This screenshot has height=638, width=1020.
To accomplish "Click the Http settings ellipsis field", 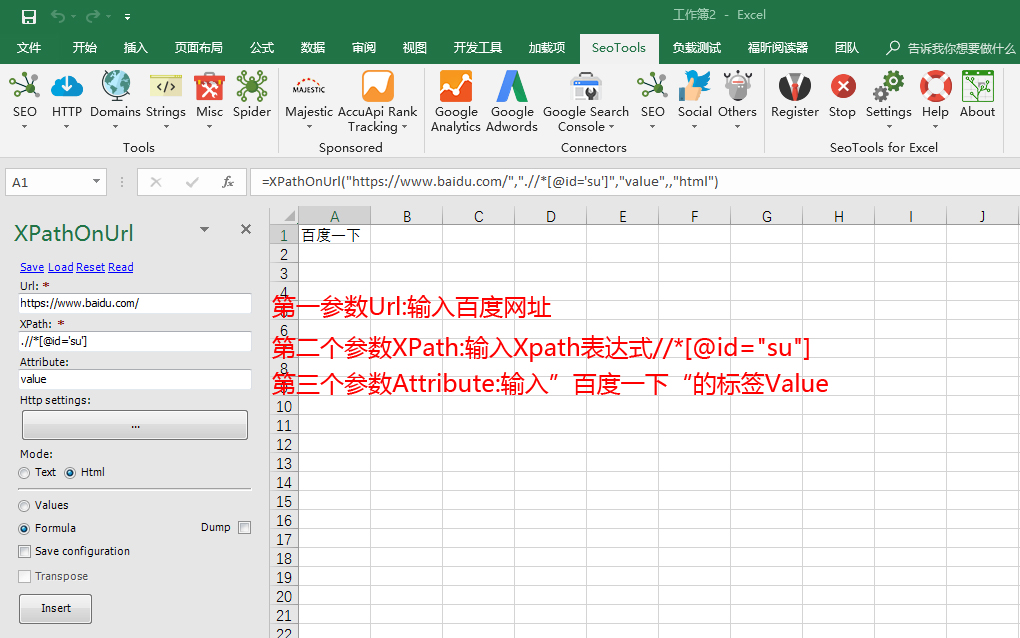I will 134,424.
